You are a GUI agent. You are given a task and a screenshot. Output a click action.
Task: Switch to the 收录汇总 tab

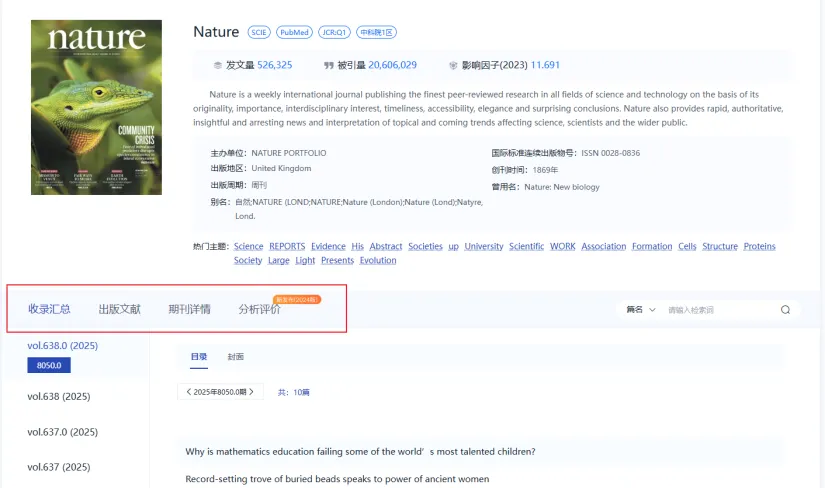[49, 309]
